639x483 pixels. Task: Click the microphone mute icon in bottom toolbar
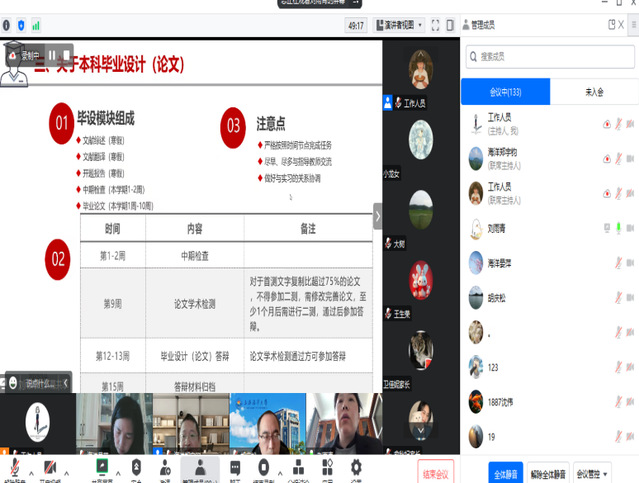click(15, 467)
